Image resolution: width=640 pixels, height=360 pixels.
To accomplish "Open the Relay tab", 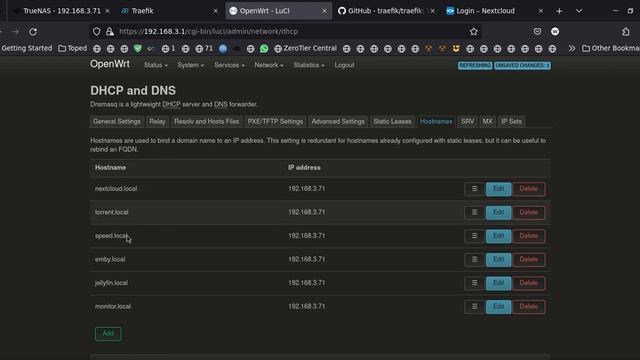I will pos(157,122).
